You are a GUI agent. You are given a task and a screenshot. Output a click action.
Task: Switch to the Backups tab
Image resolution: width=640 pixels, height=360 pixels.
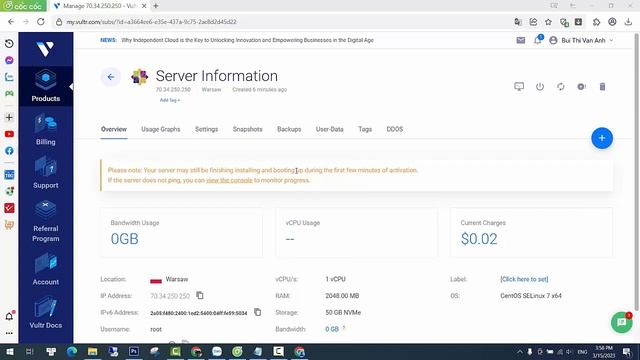coord(289,129)
